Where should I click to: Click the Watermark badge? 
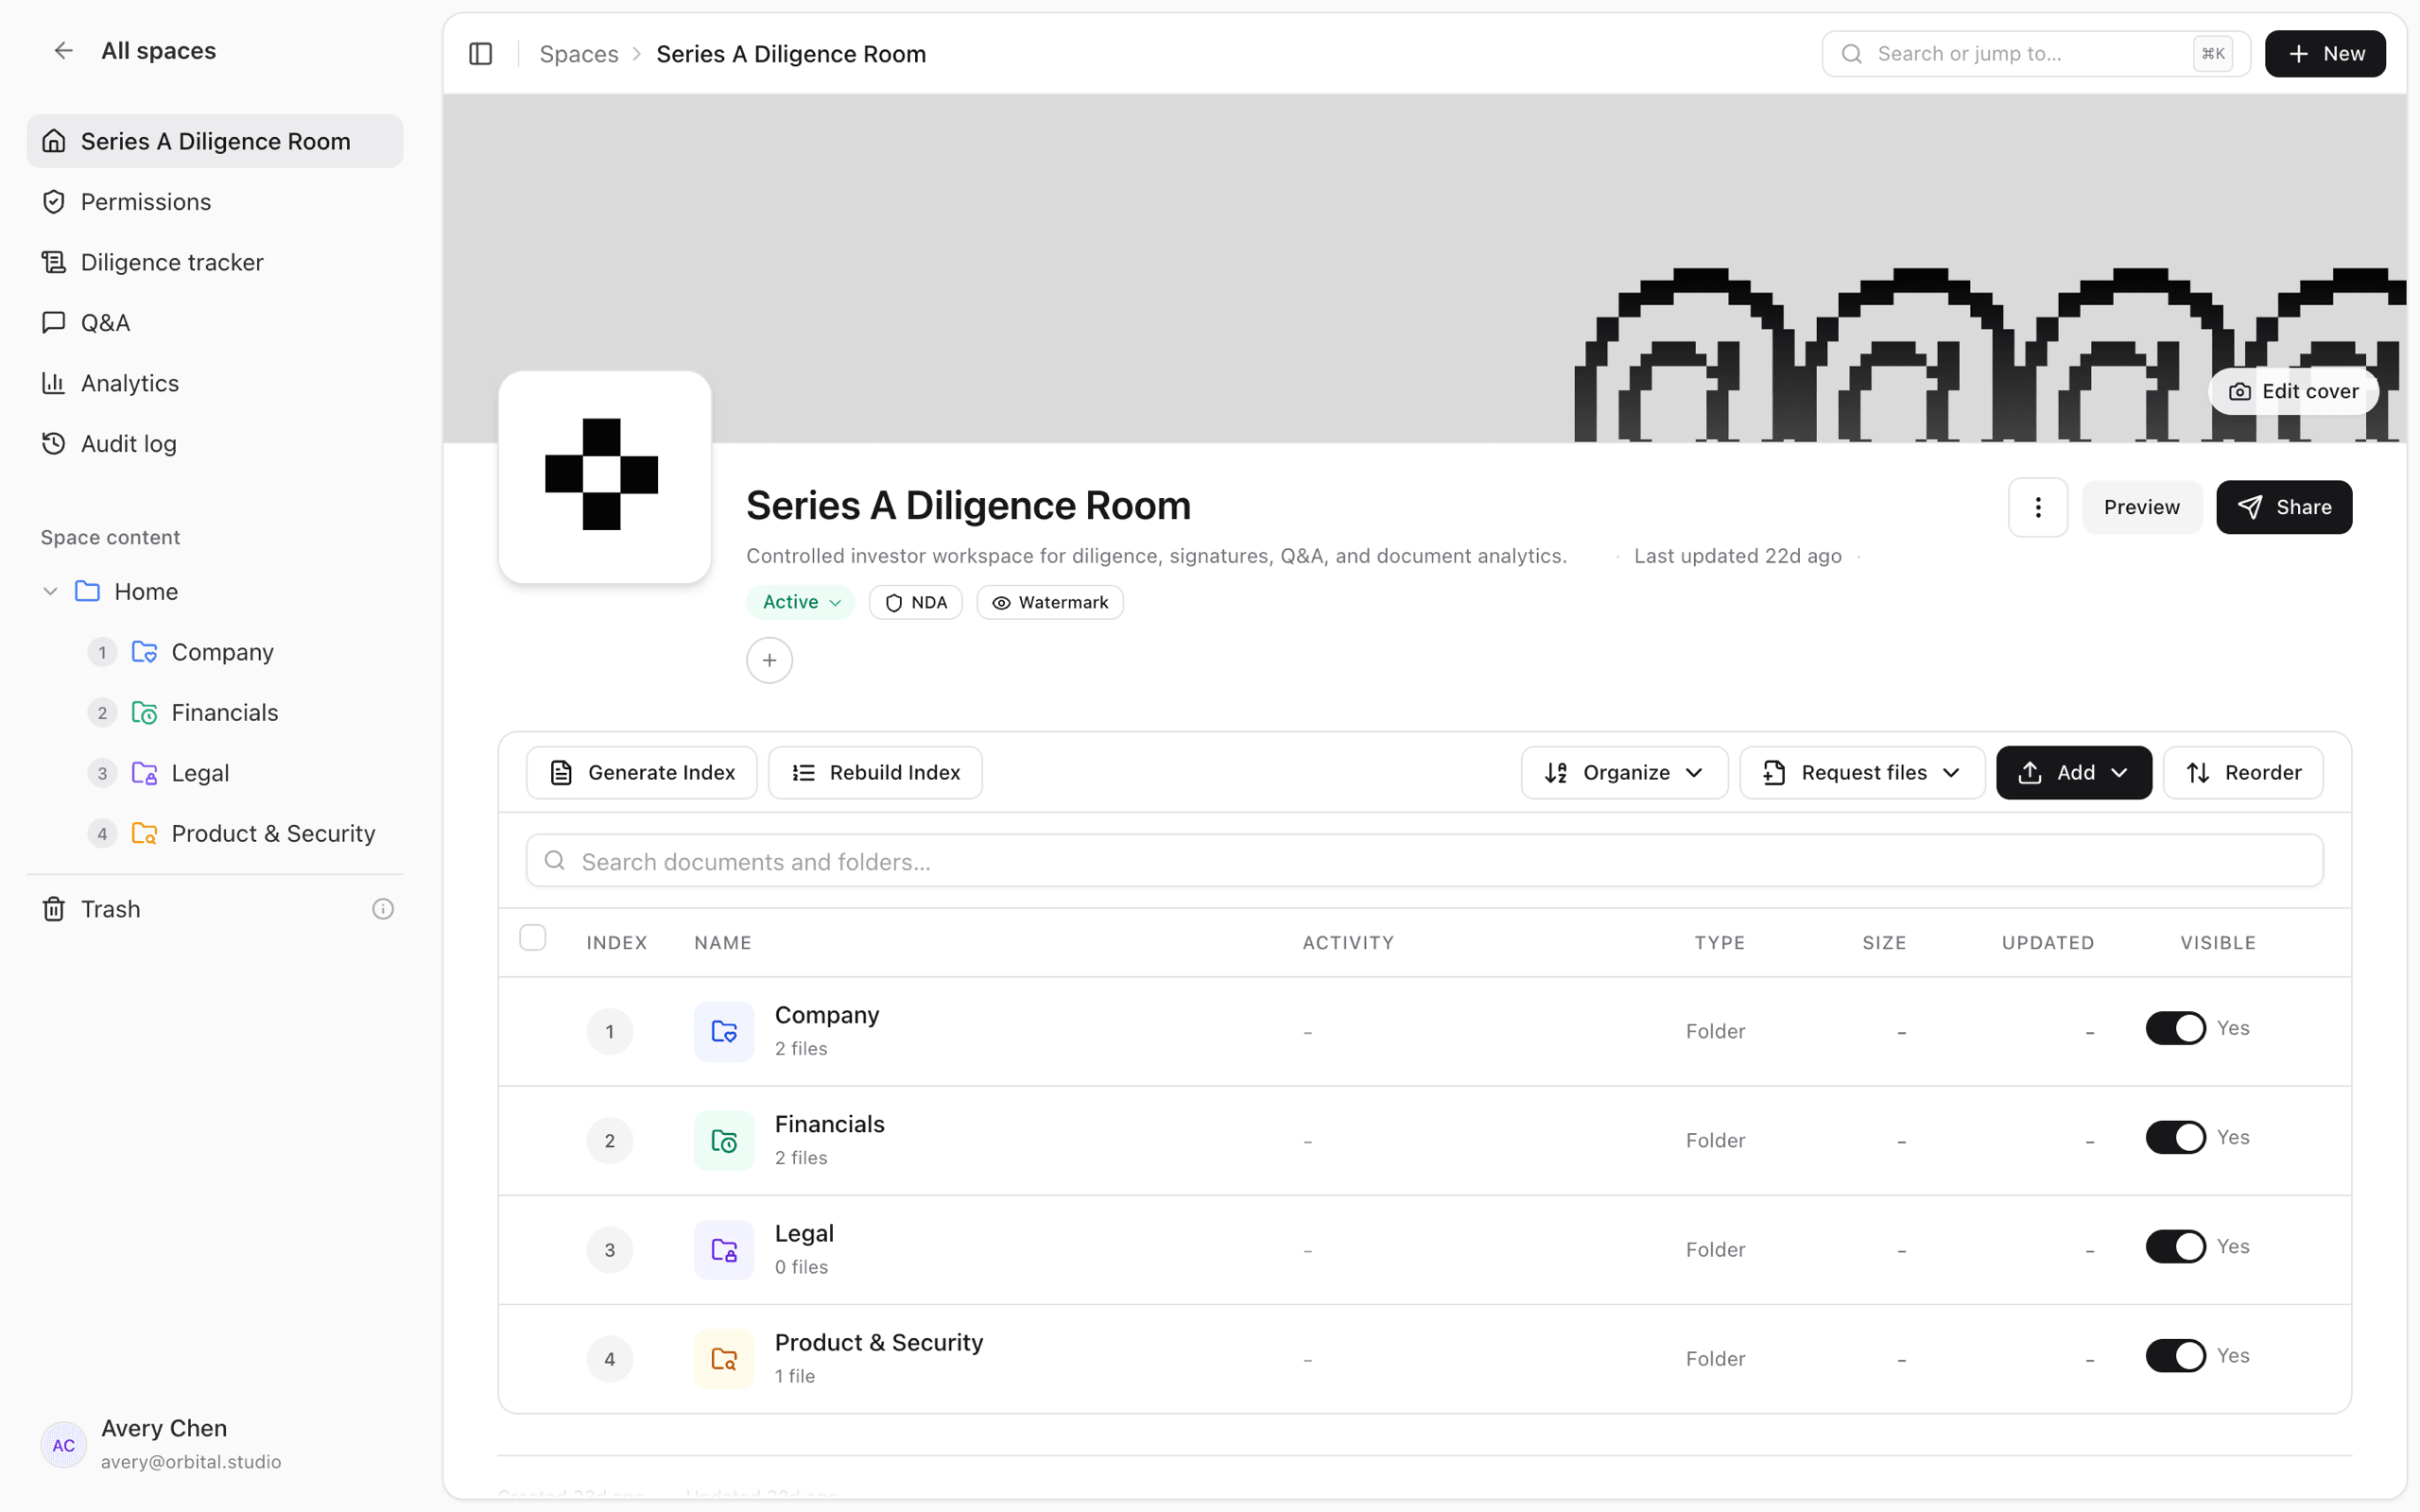(x=1050, y=602)
